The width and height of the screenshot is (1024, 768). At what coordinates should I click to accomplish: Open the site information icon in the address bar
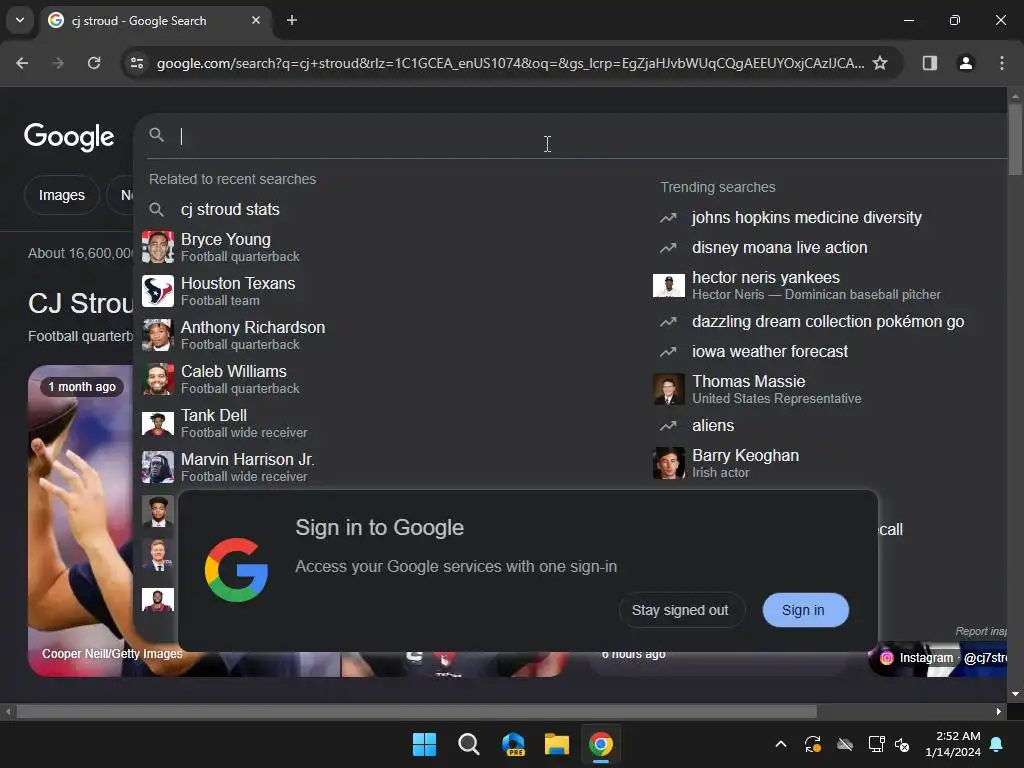coord(137,63)
